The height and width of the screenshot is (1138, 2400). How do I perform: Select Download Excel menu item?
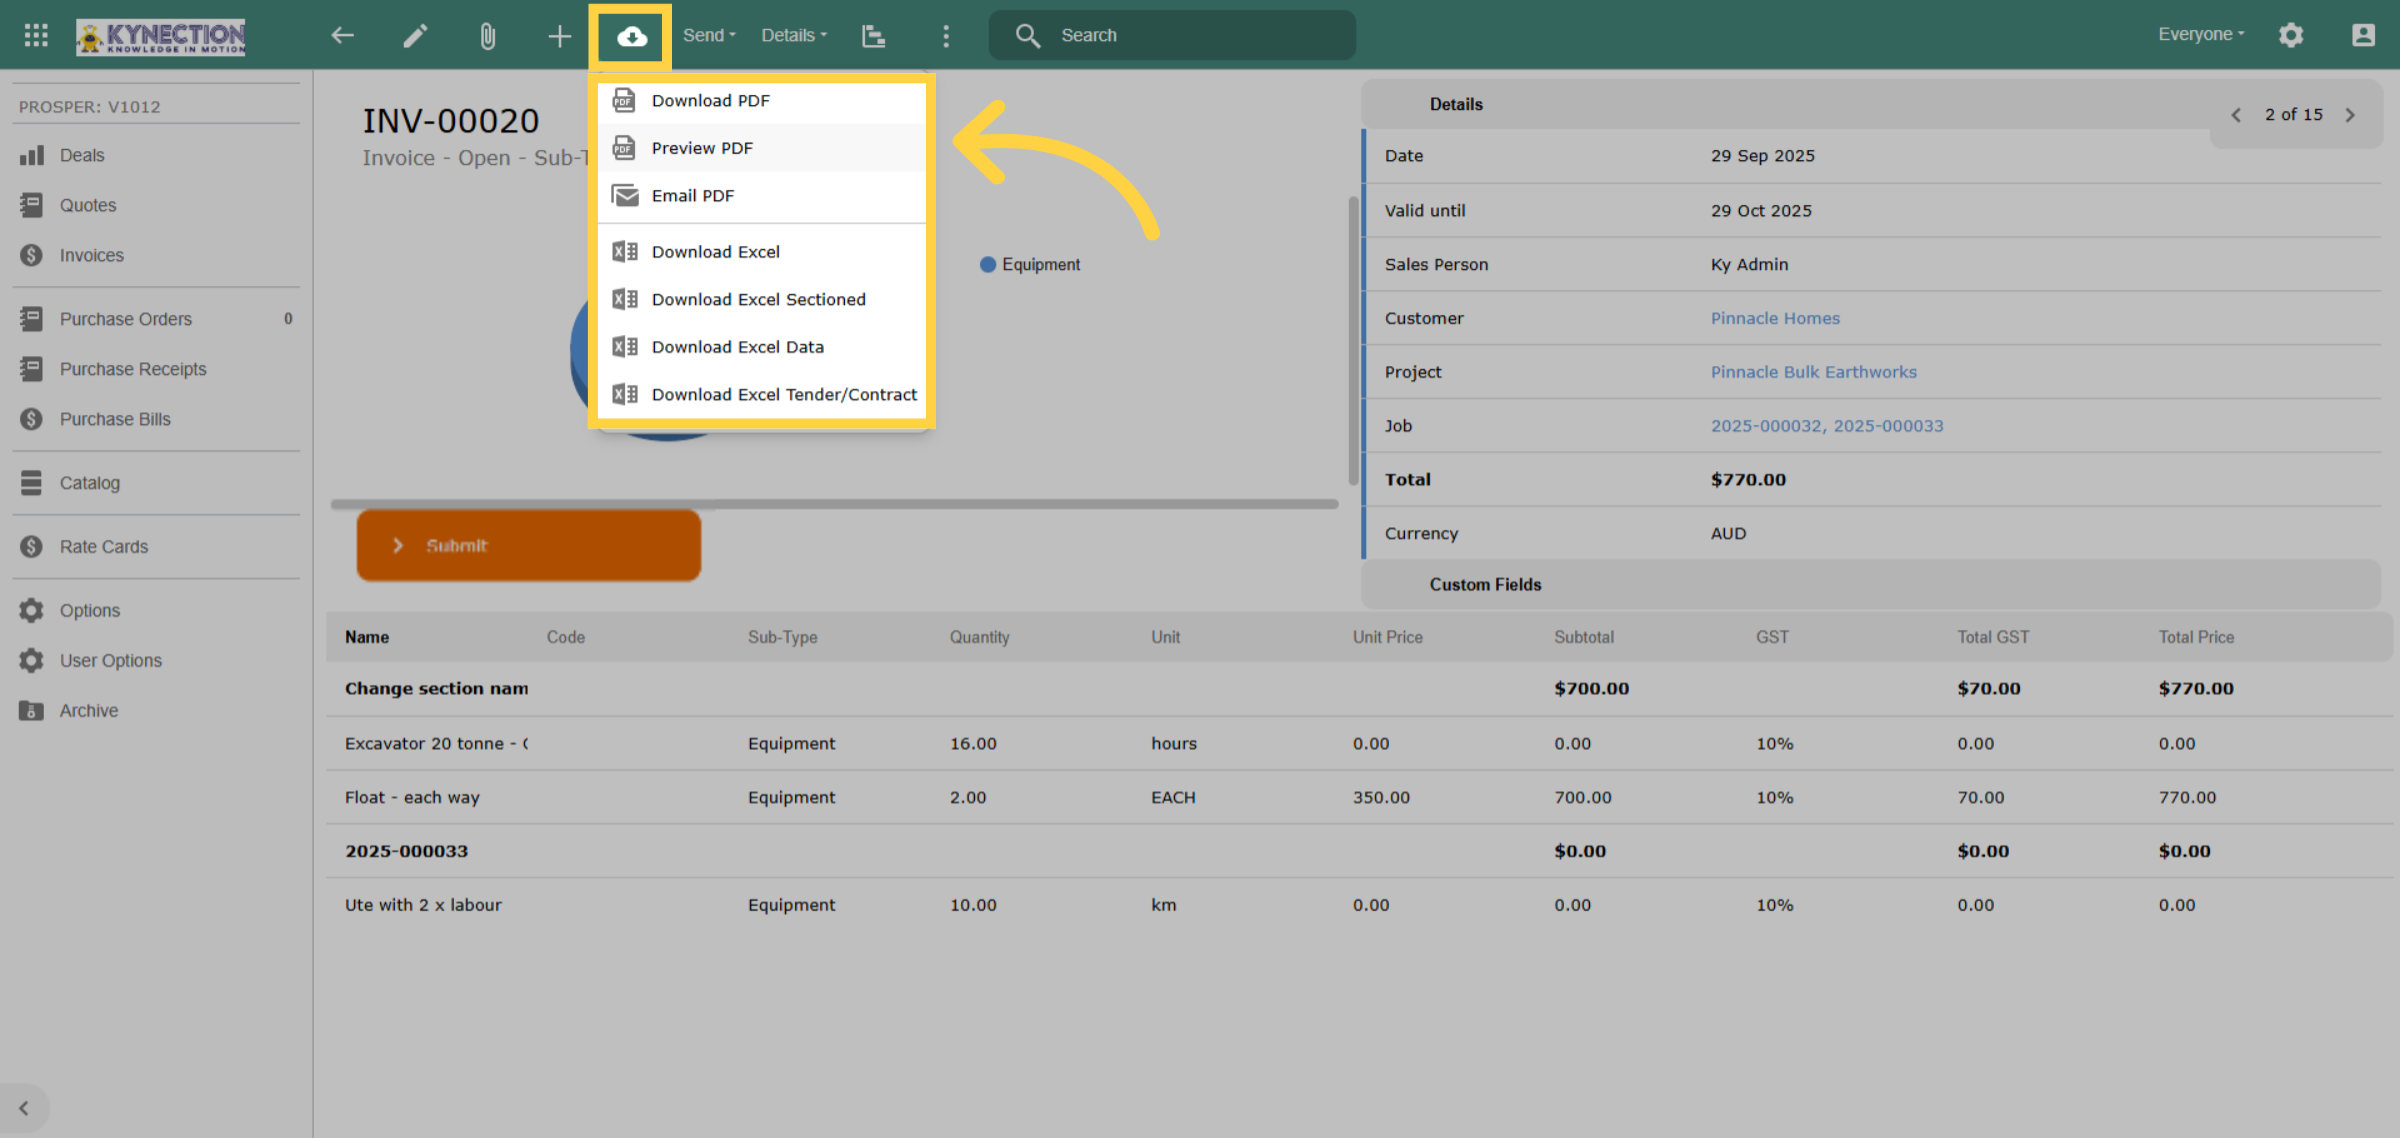(x=762, y=252)
